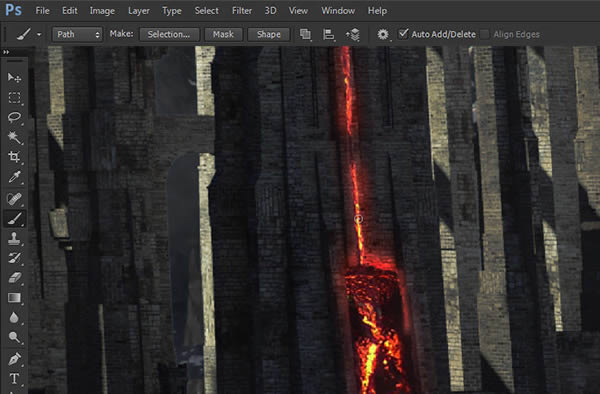
Task: Open the Path alignment icon
Action: pos(329,34)
